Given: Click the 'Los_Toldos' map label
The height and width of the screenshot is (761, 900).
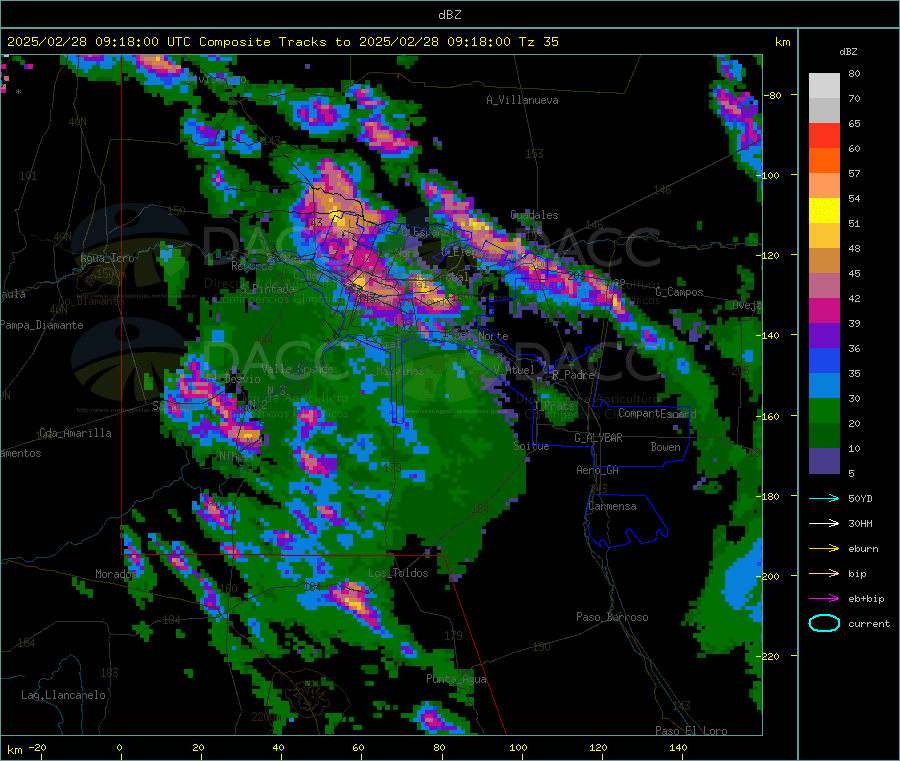Looking at the screenshot, I should point(398,573).
